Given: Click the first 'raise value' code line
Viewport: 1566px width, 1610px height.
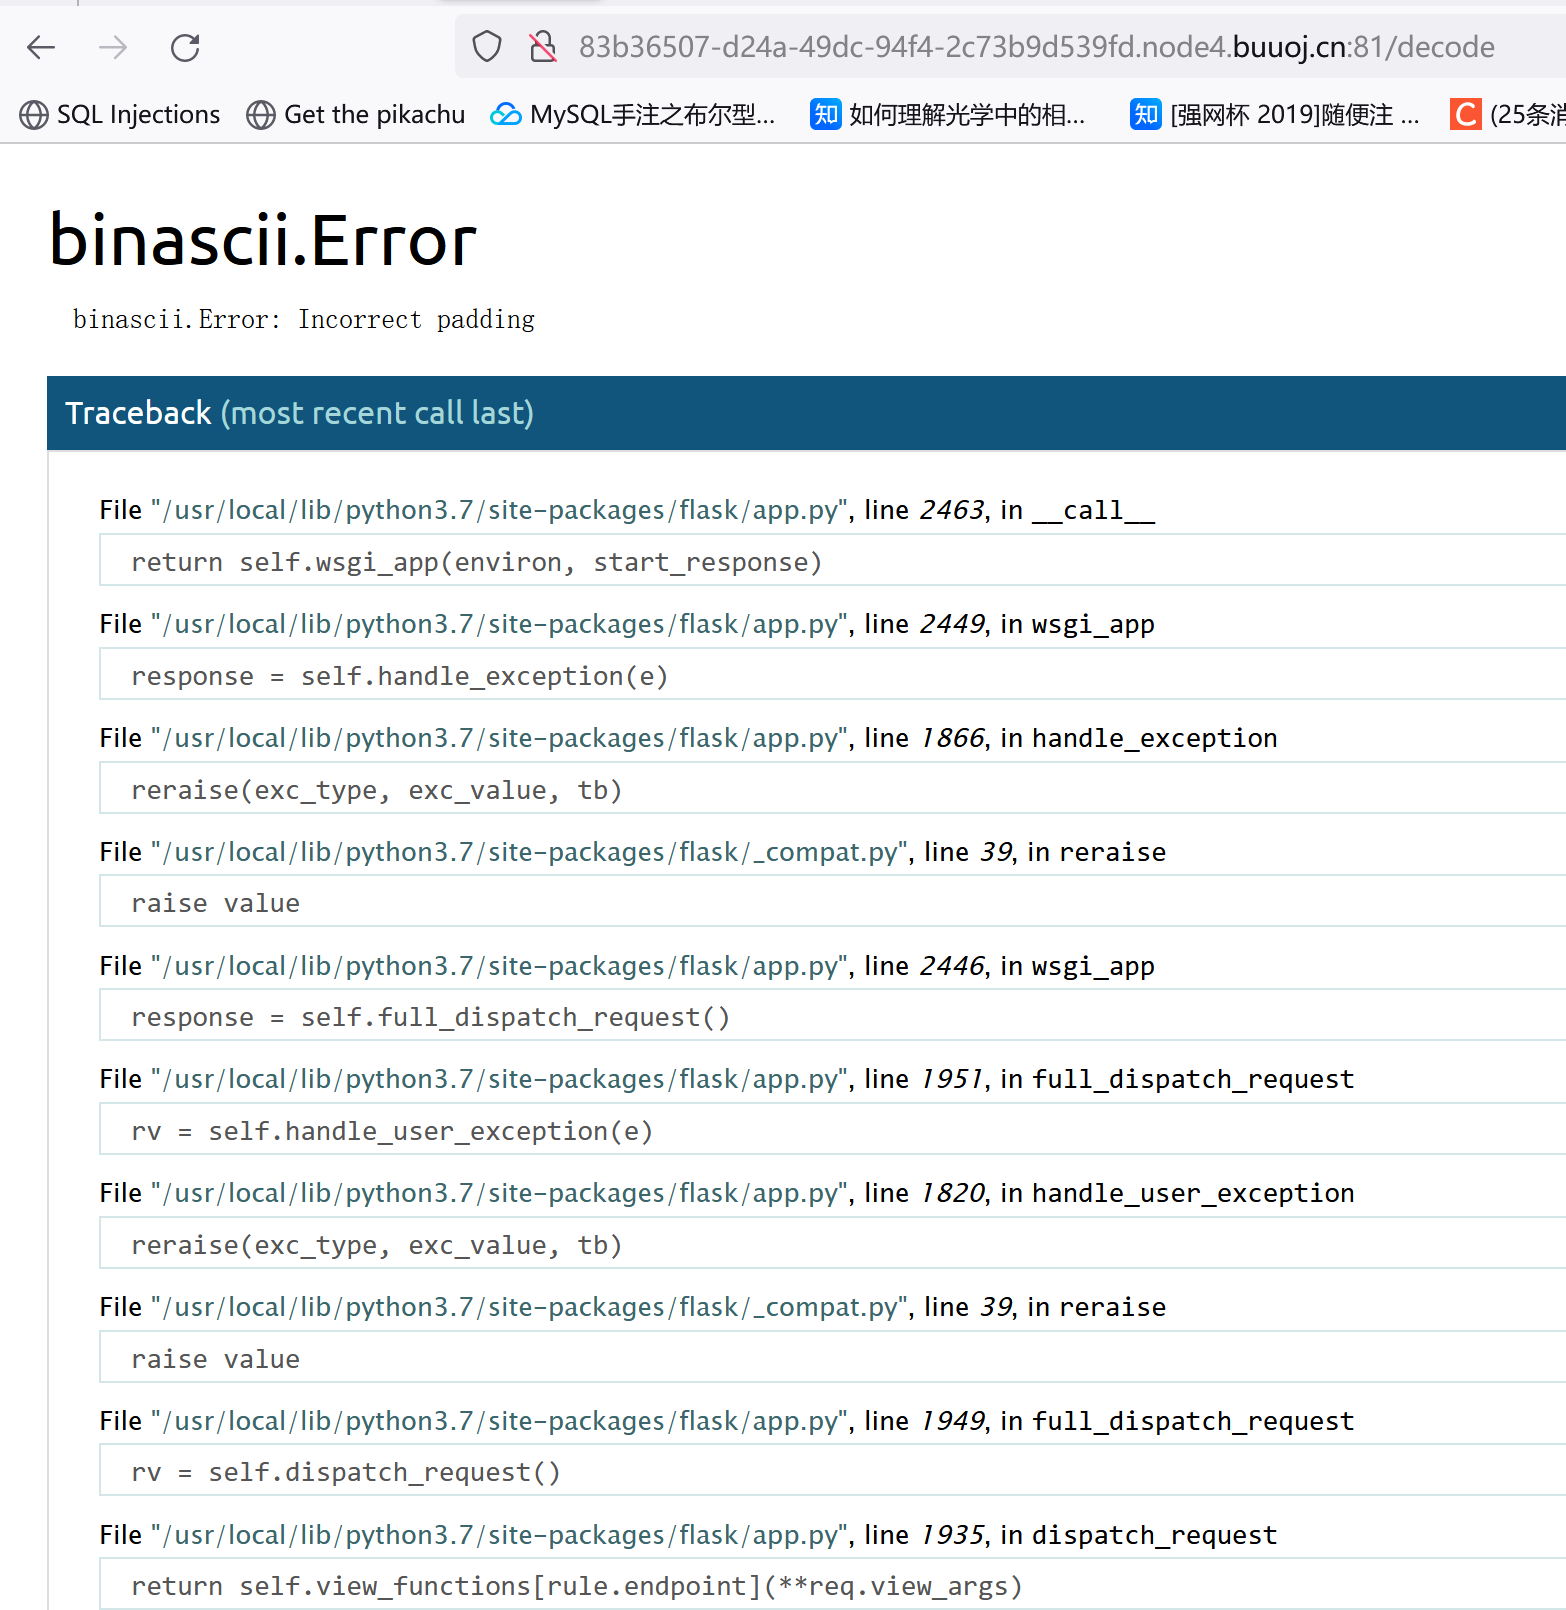Looking at the screenshot, I should coord(832,903).
